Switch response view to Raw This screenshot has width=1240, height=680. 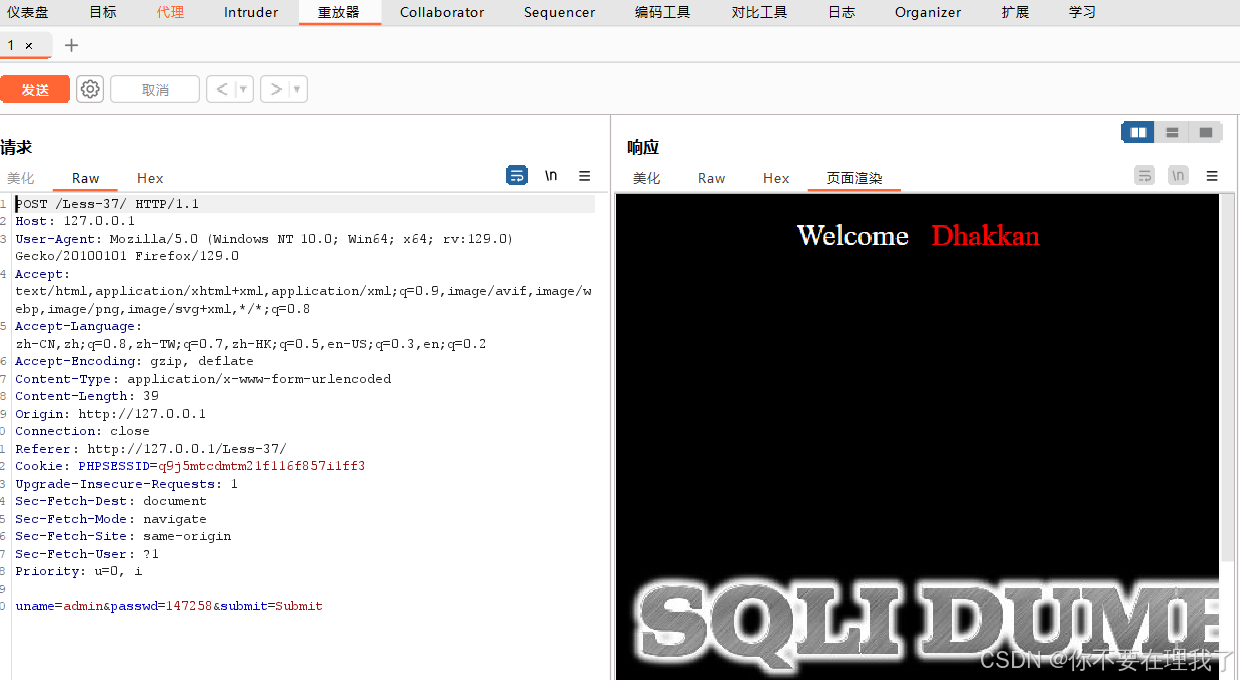tap(712, 178)
